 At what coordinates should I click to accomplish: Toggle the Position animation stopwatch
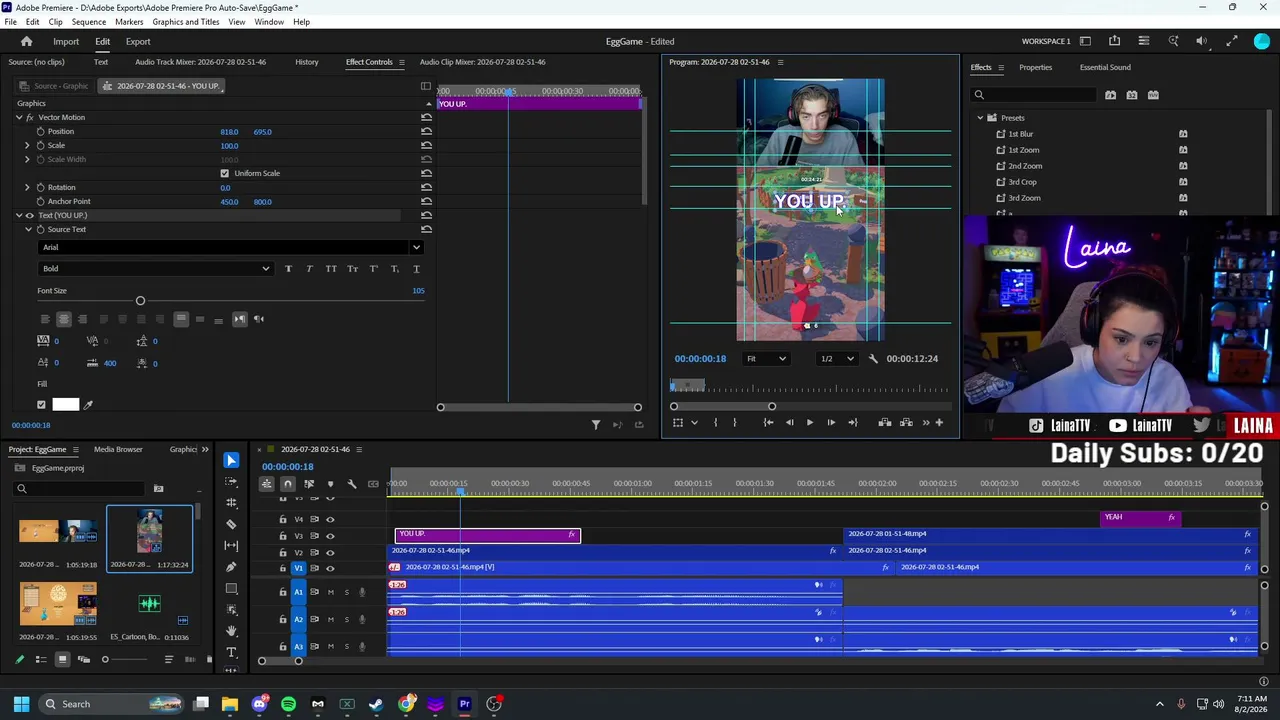[x=41, y=132]
